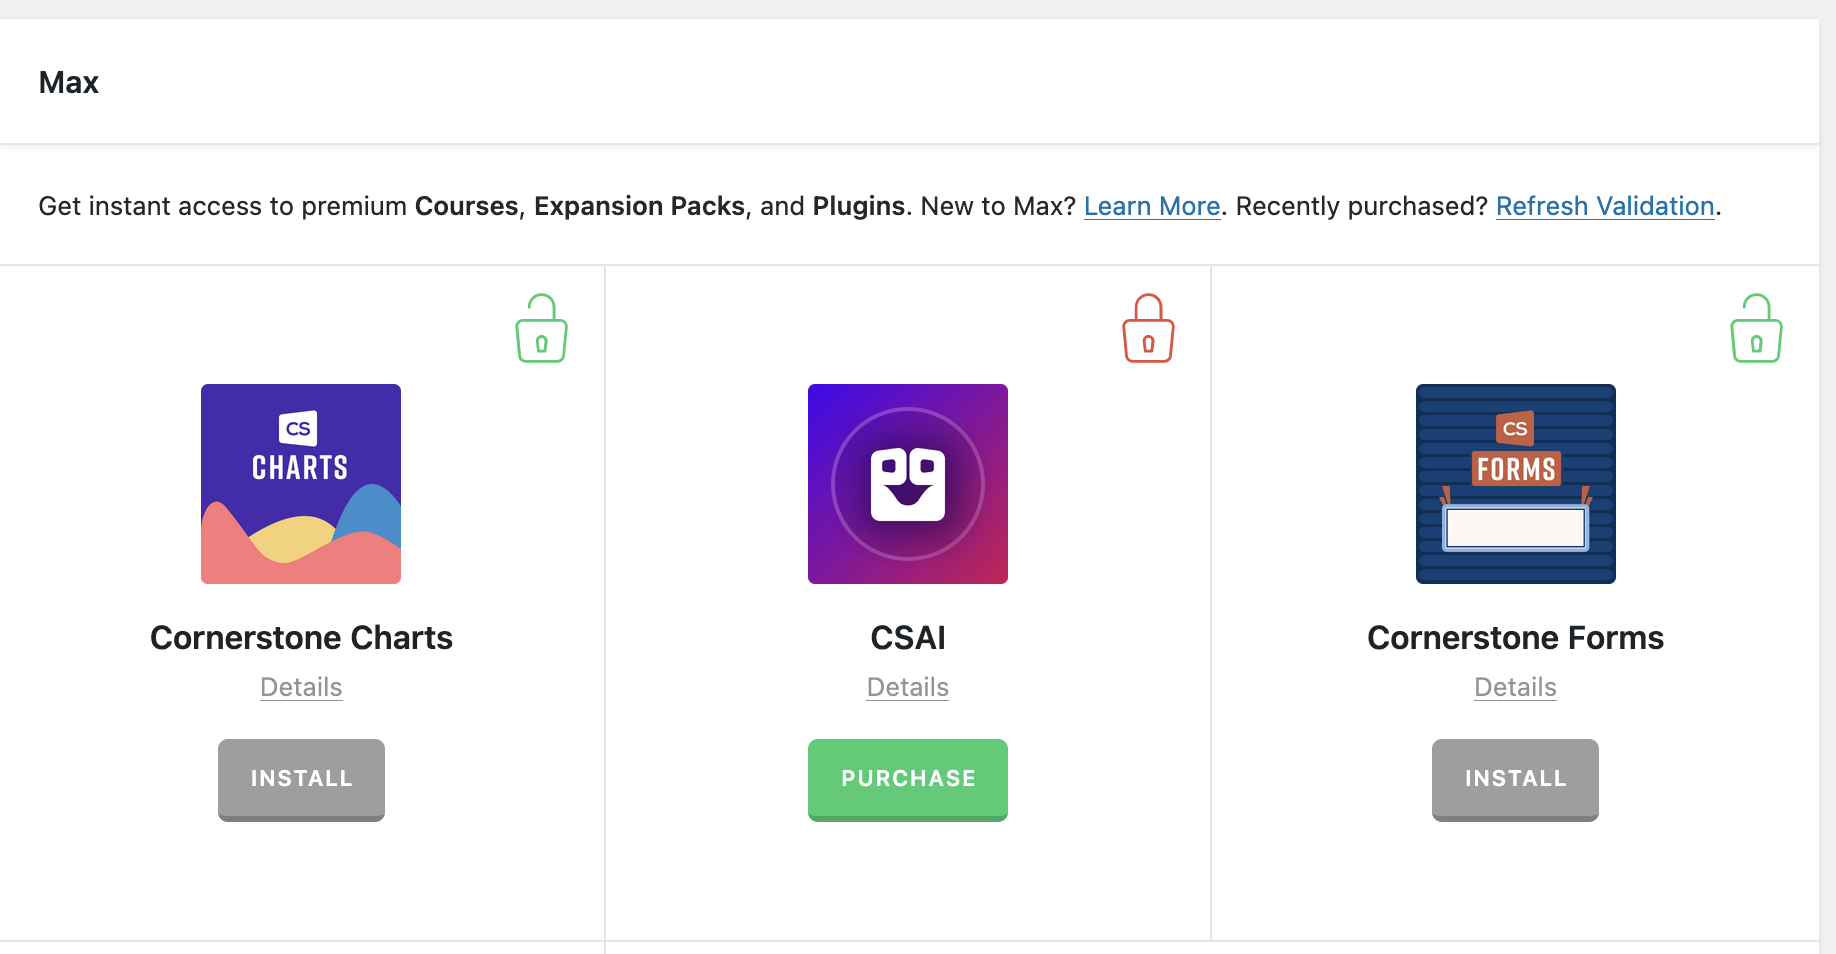Click the Cornerstone Charts title text
Screen dimensions: 1836x954
coord(301,638)
